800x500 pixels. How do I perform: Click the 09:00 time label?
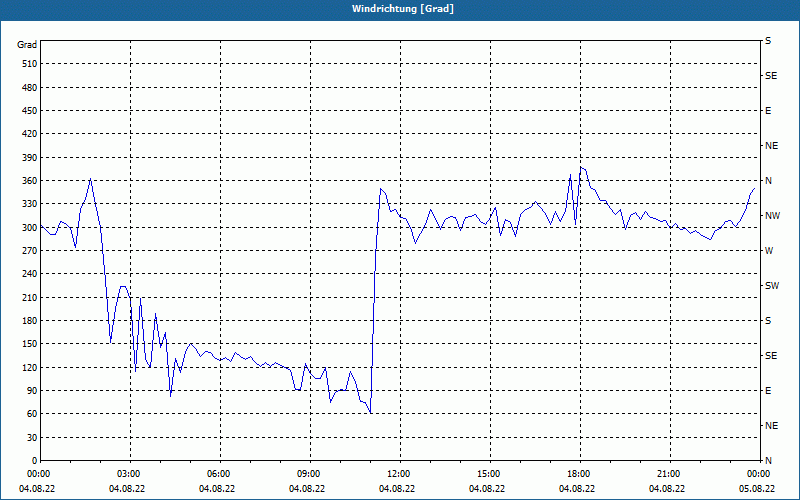pos(307,474)
